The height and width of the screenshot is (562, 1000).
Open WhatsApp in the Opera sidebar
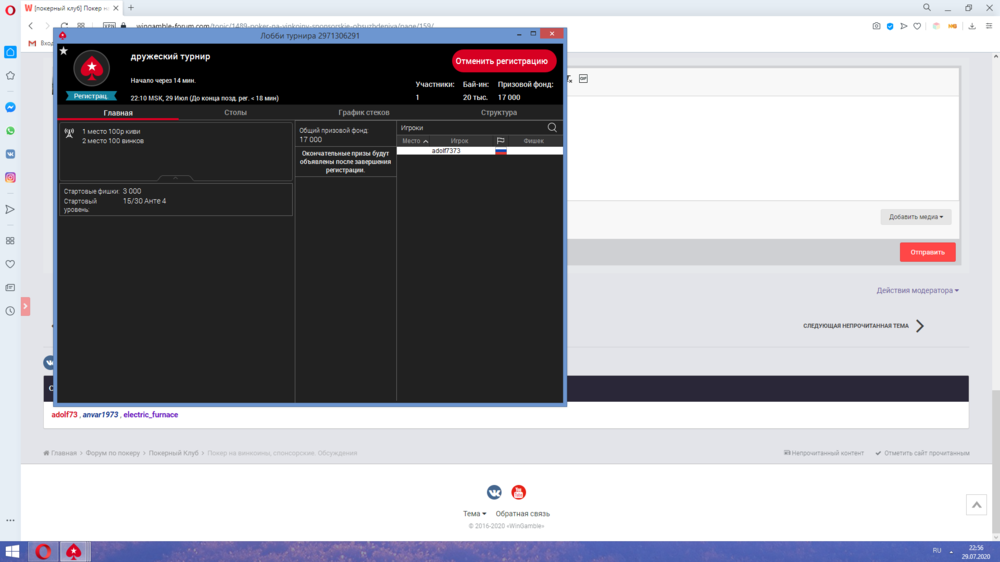tap(10, 131)
